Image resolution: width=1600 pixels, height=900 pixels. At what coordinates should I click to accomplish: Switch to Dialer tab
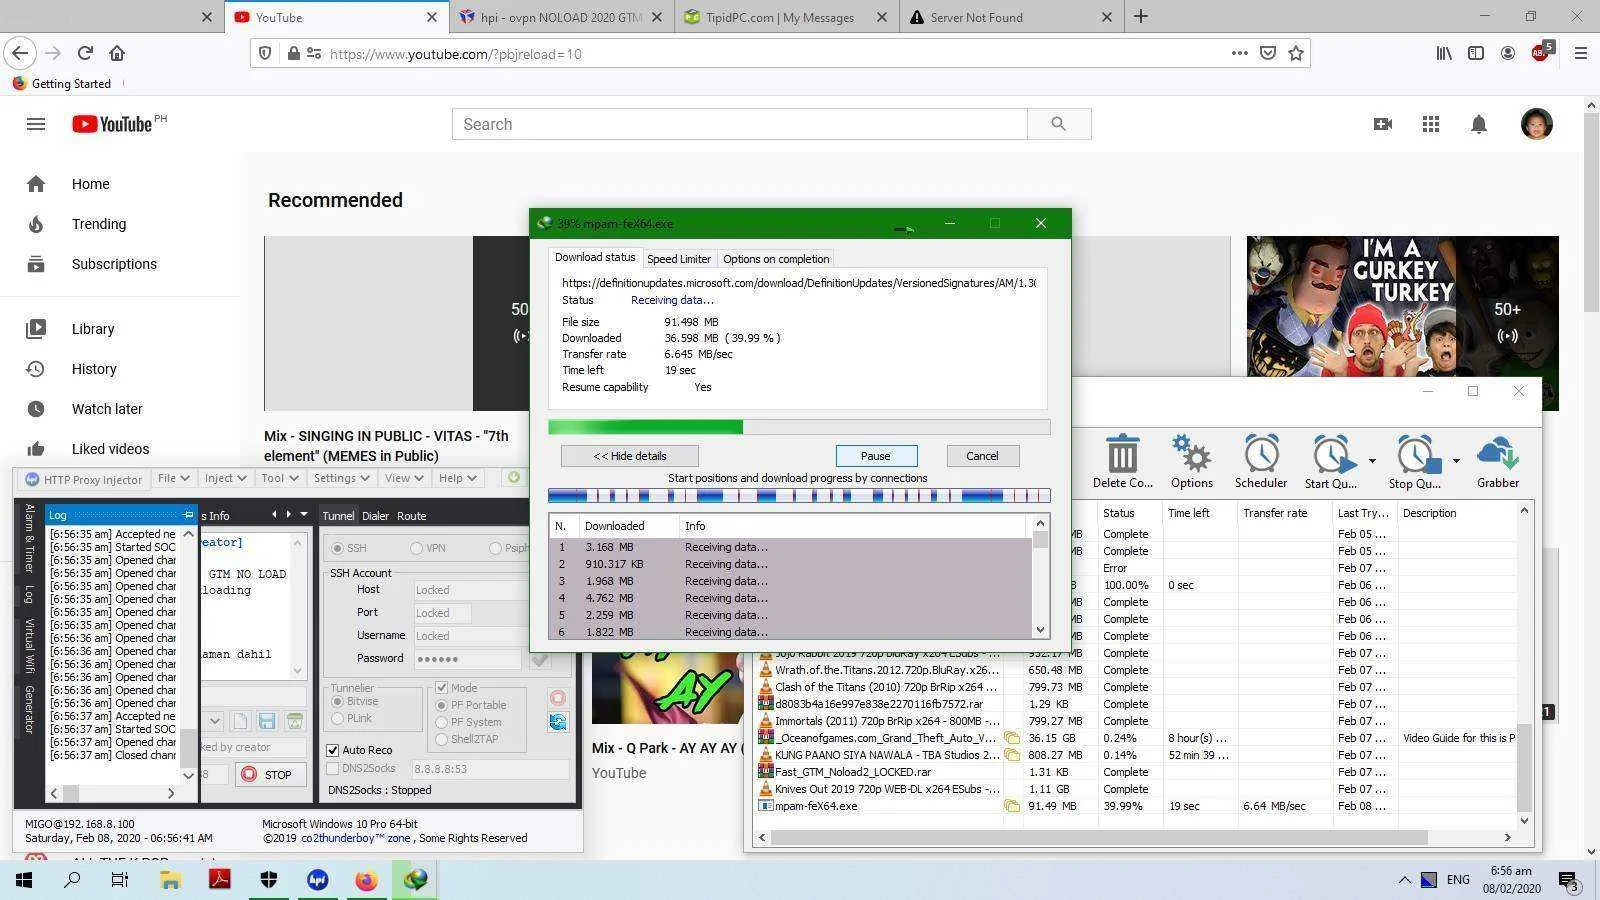[x=375, y=516]
